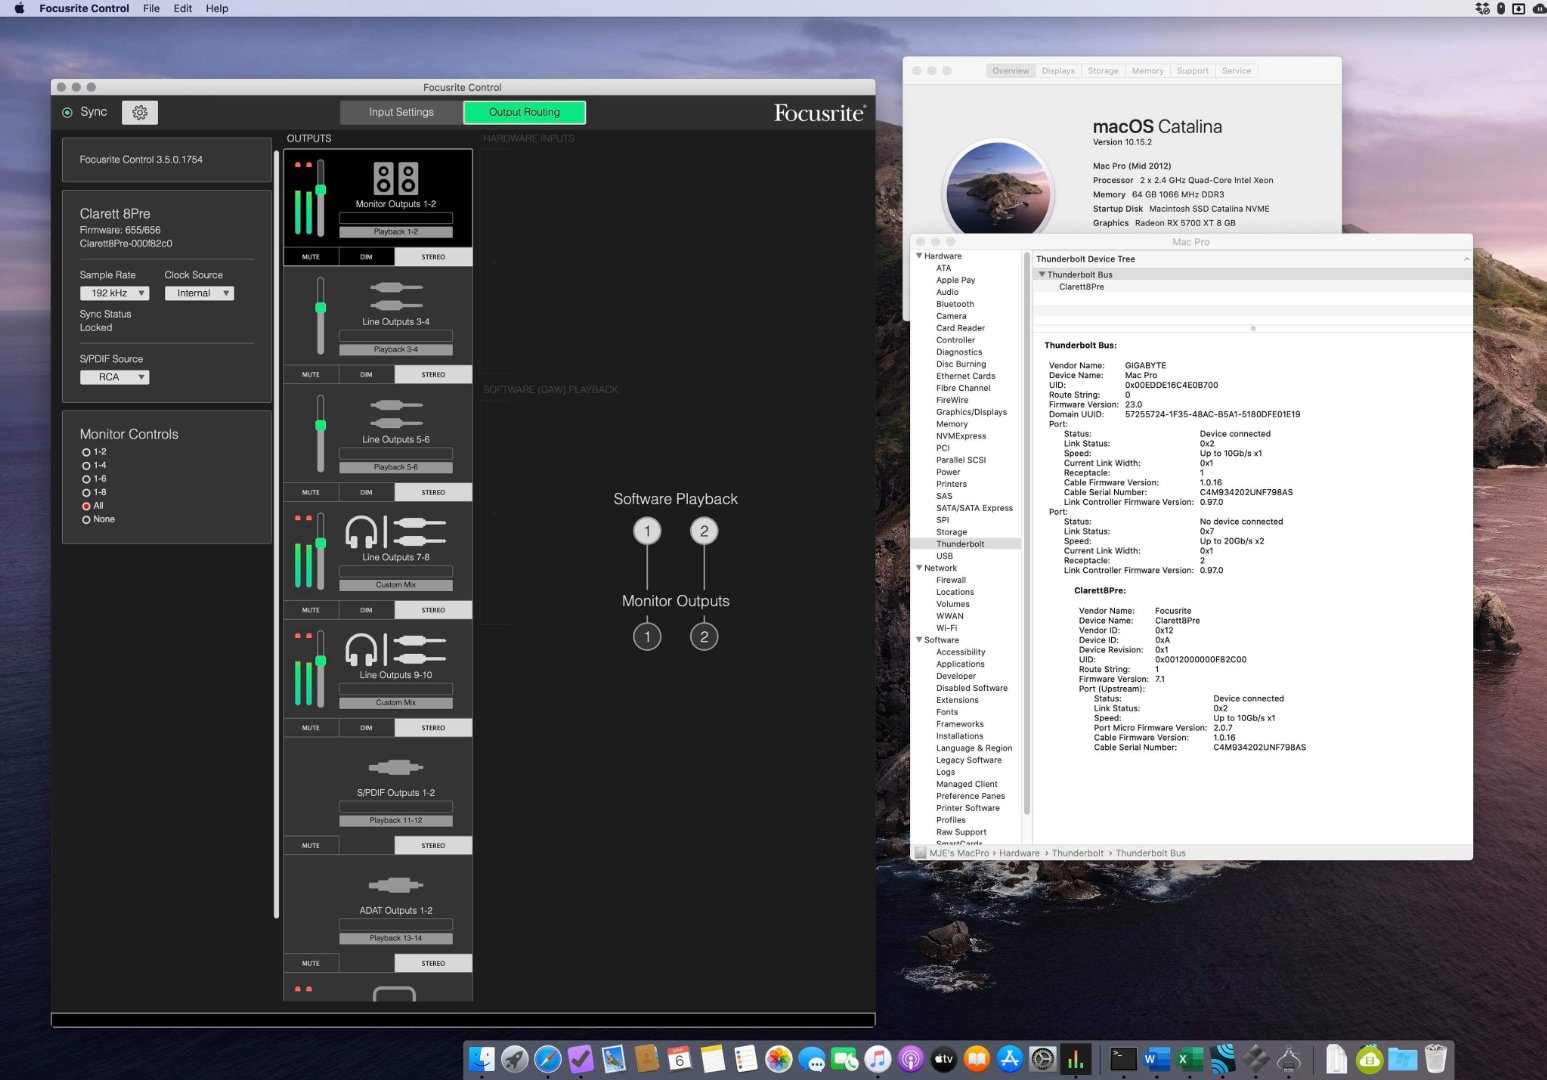This screenshot has height=1080, width=1547.
Task: Select monitor control option 1-2
Action: click(x=87, y=452)
